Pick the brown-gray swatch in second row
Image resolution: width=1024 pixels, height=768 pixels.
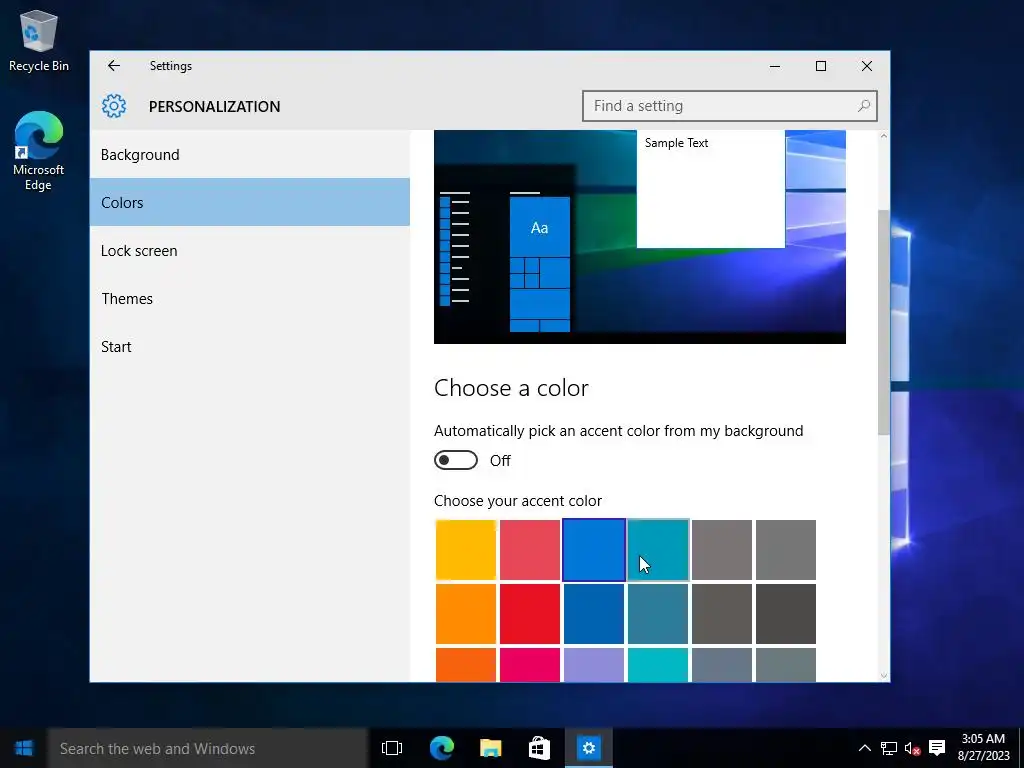tap(722, 614)
